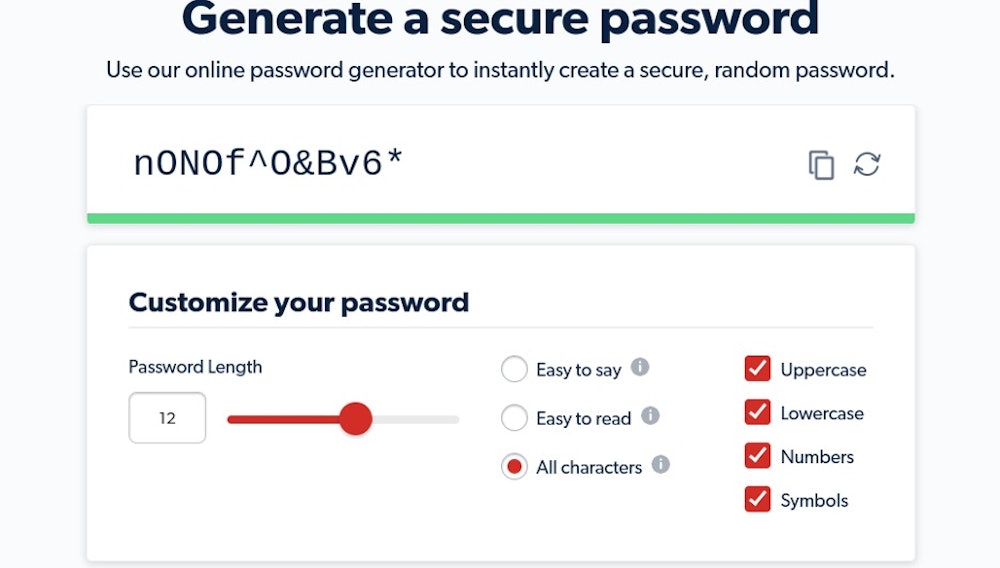Click the green password strength bar

point(500,218)
